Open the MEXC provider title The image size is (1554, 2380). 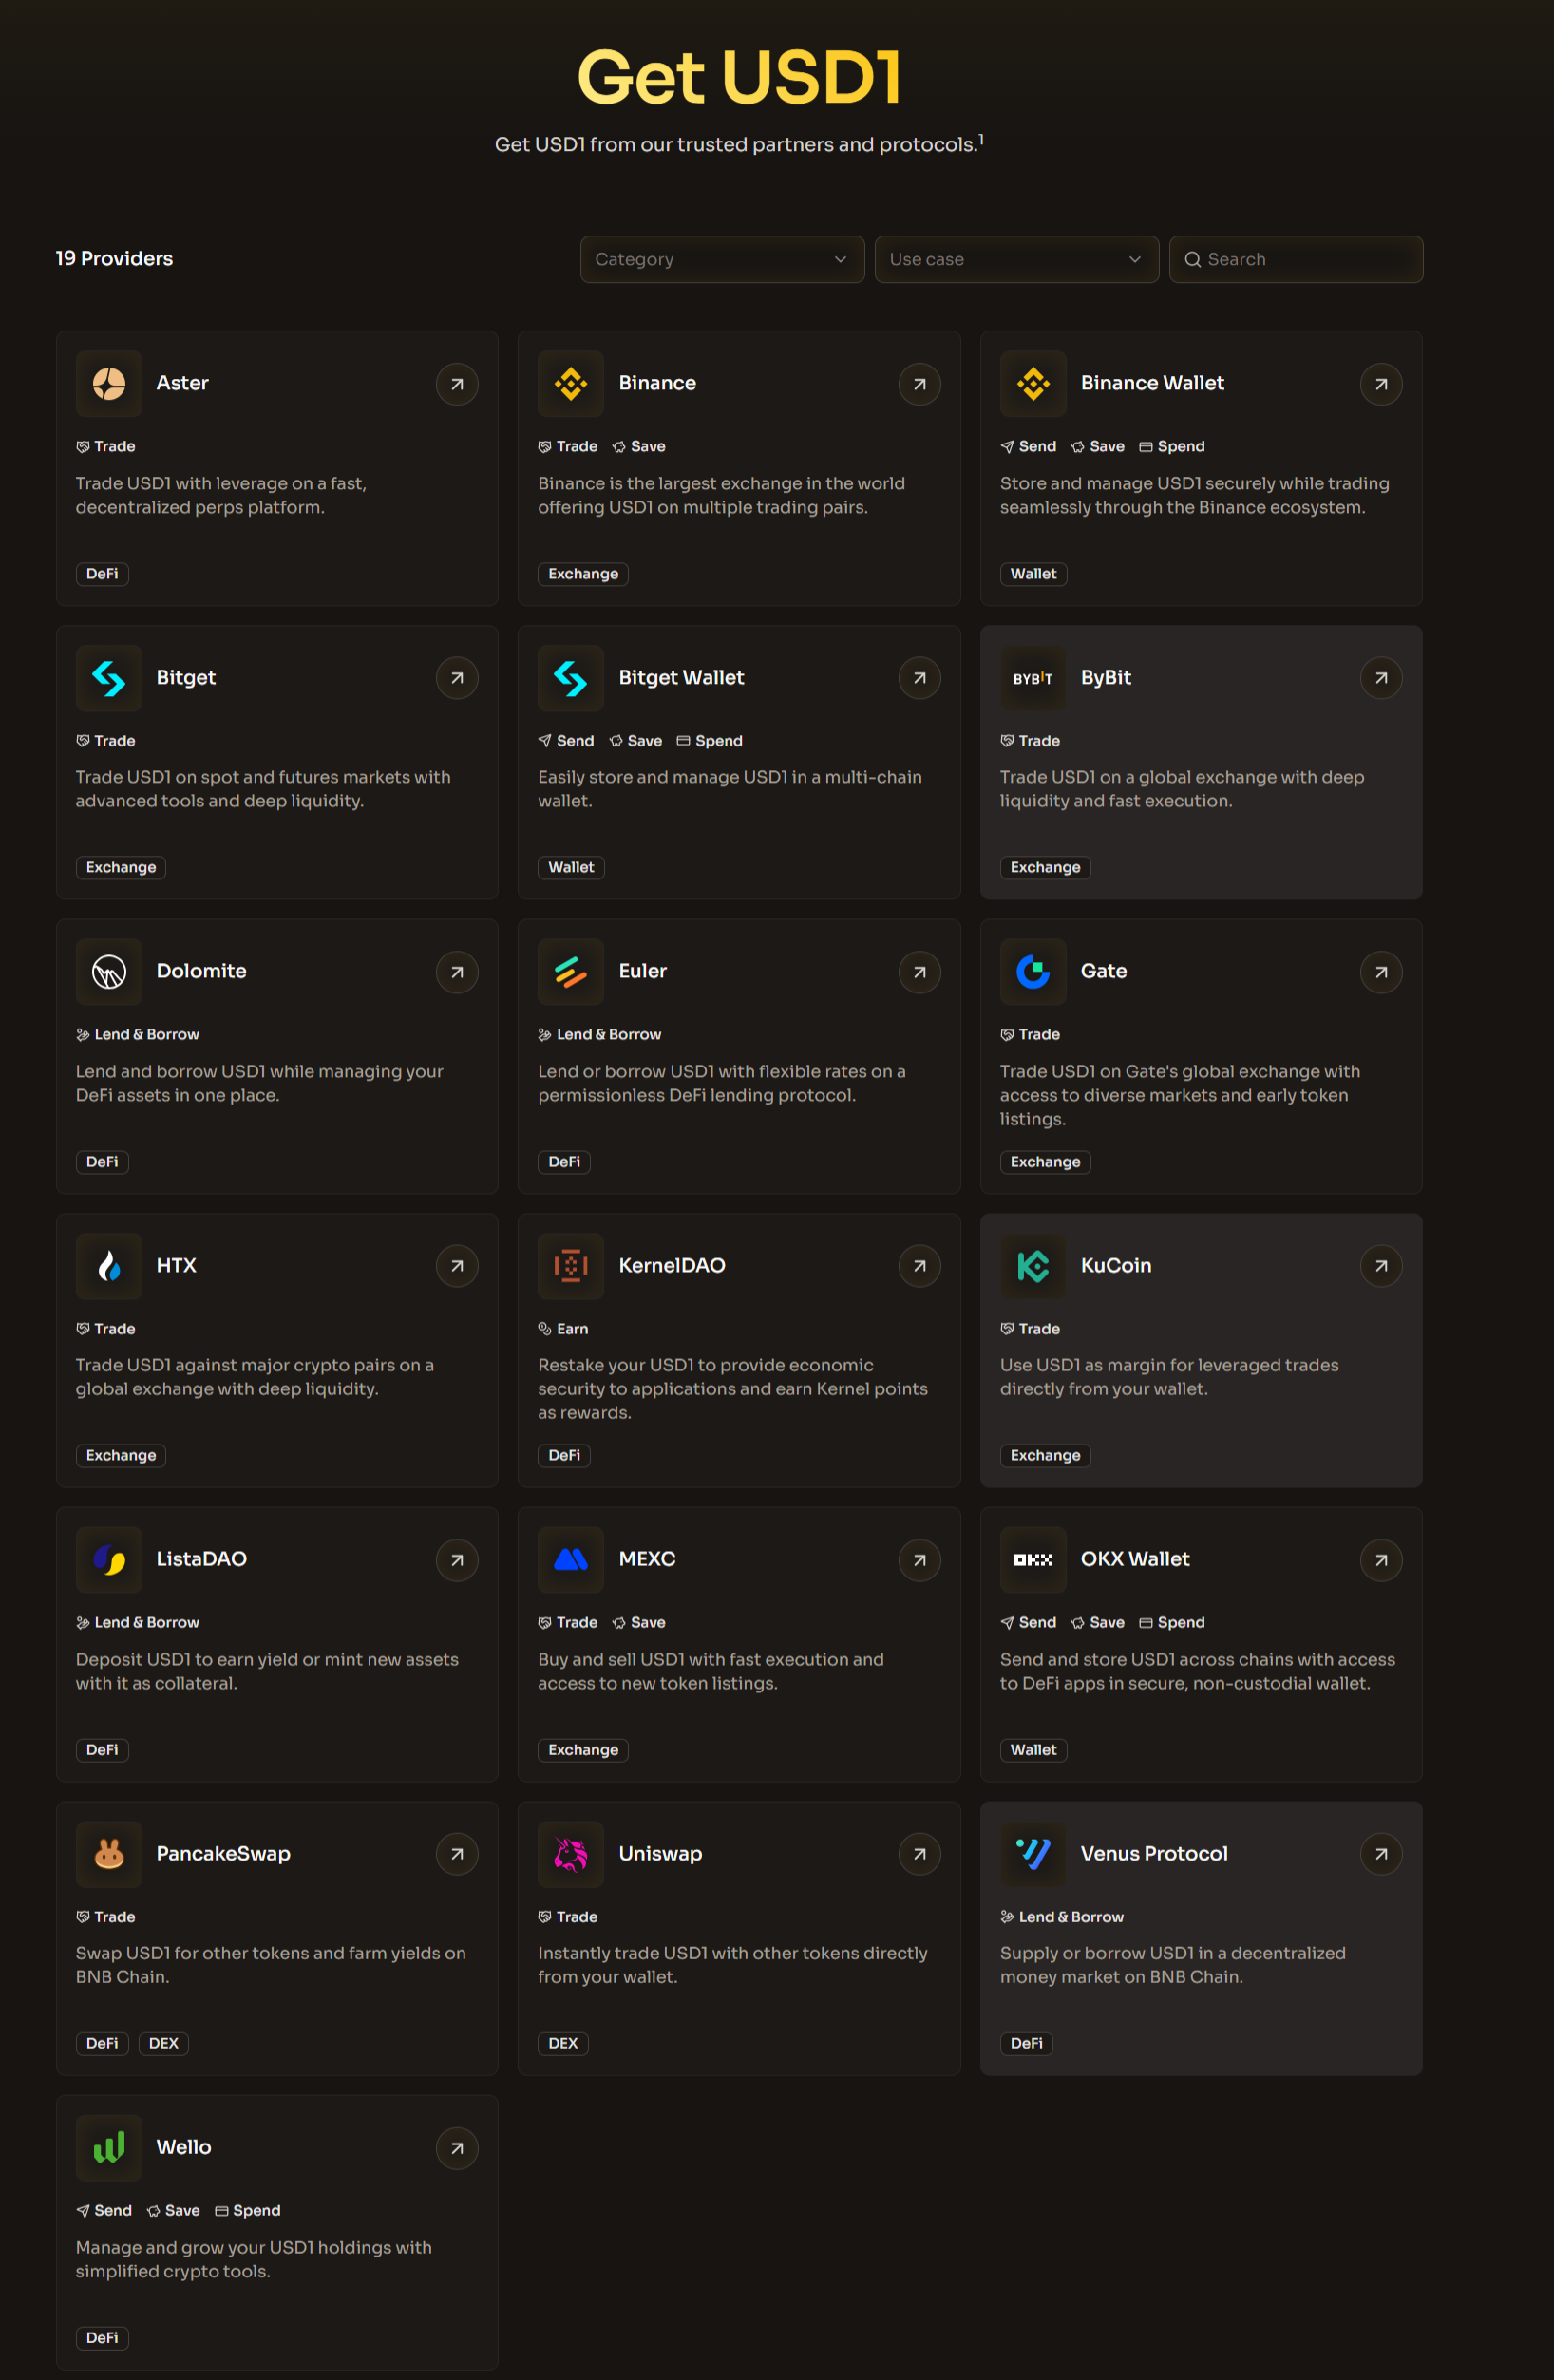pyautogui.click(x=647, y=1559)
